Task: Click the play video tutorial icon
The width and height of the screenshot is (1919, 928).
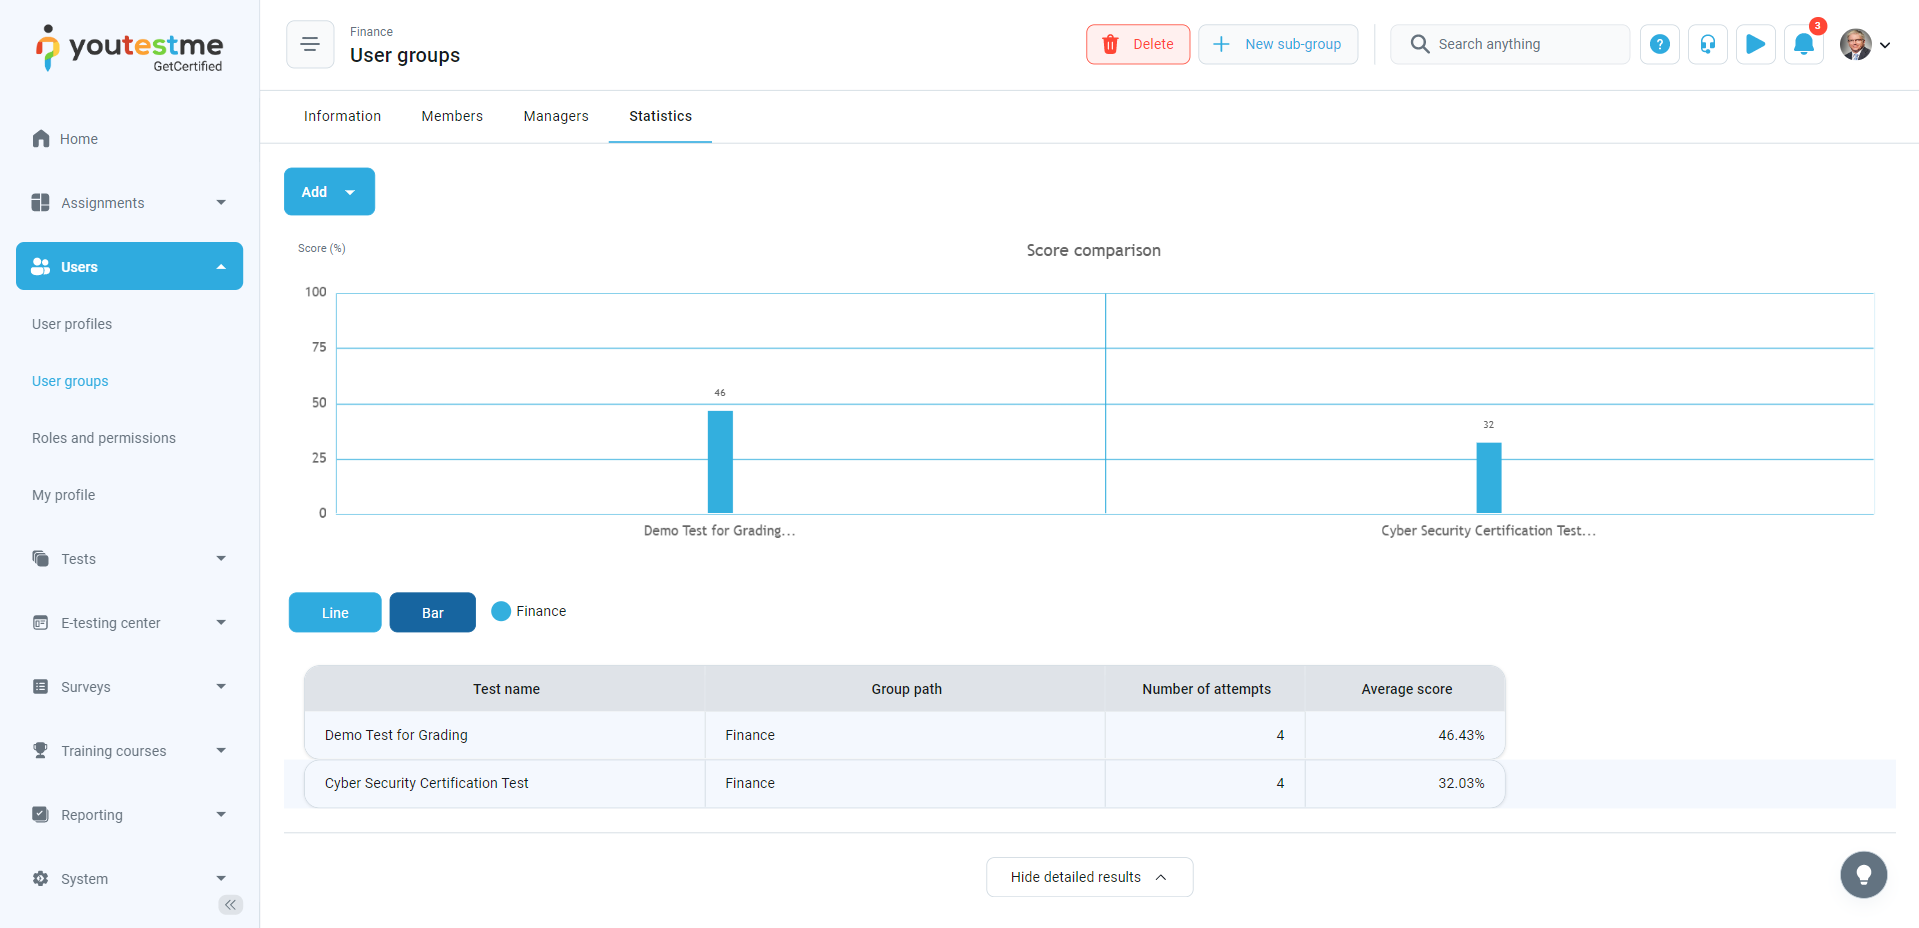Action: [x=1755, y=45]
